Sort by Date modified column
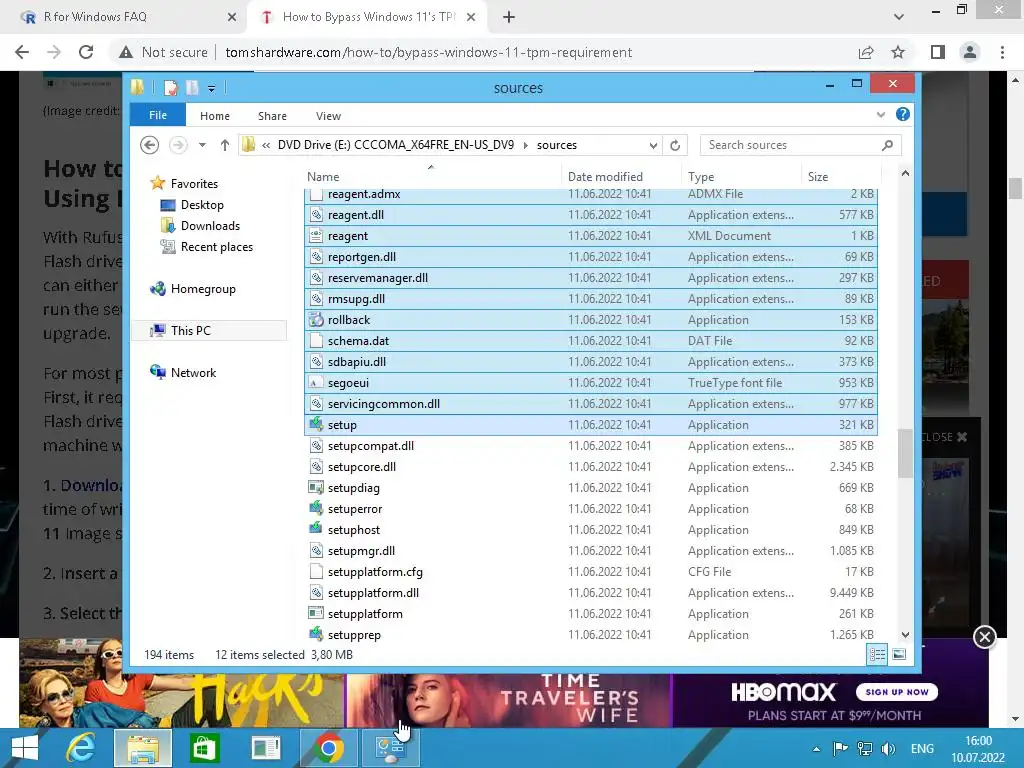 622,176
